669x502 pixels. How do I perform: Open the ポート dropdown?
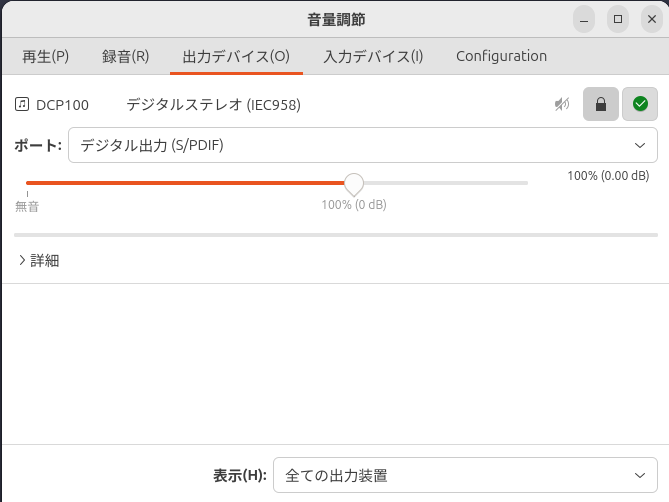(363, 145)
